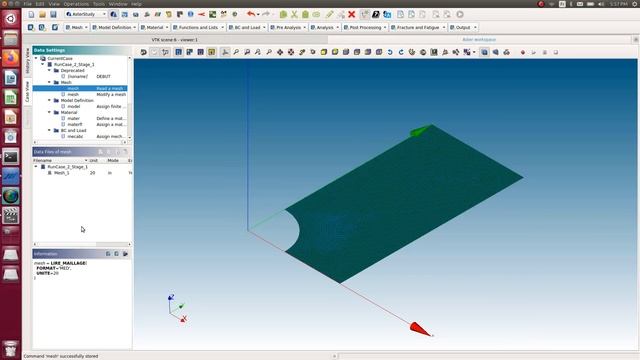Select the 'Modify a mesh' mesh row
The height and width of the screenshot is (360, 640).
(80, 94)
